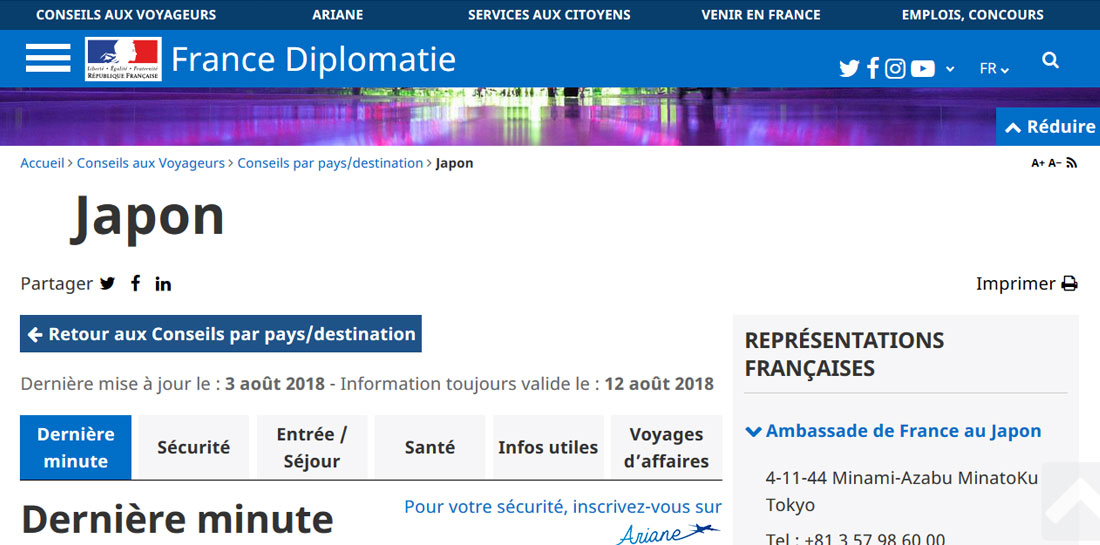This screenshot has height=545, width=1100.
Task: Collapse Ambassade de France au Japon section
Action: click(893, 431)
